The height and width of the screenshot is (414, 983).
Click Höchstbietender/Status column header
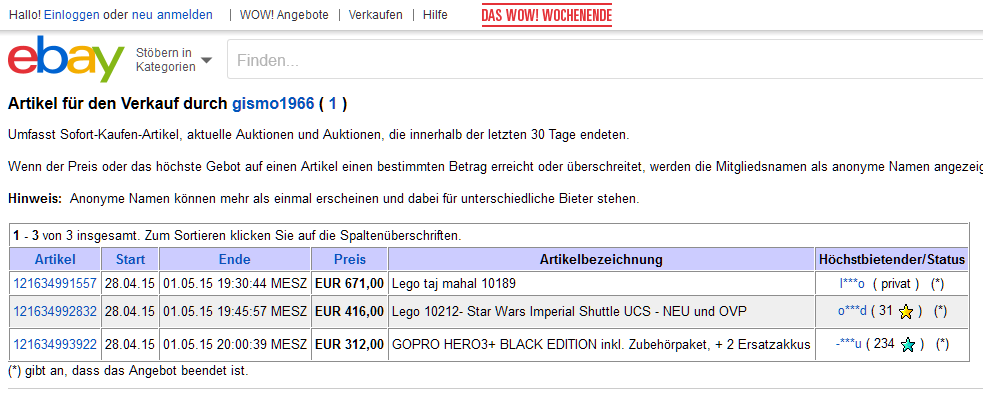893,260
